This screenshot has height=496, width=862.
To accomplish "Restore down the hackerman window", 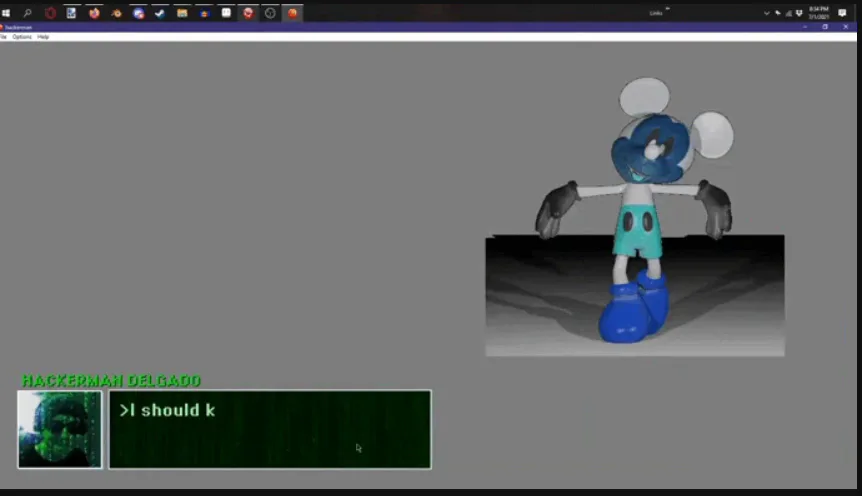I will [x=825, y=27].
